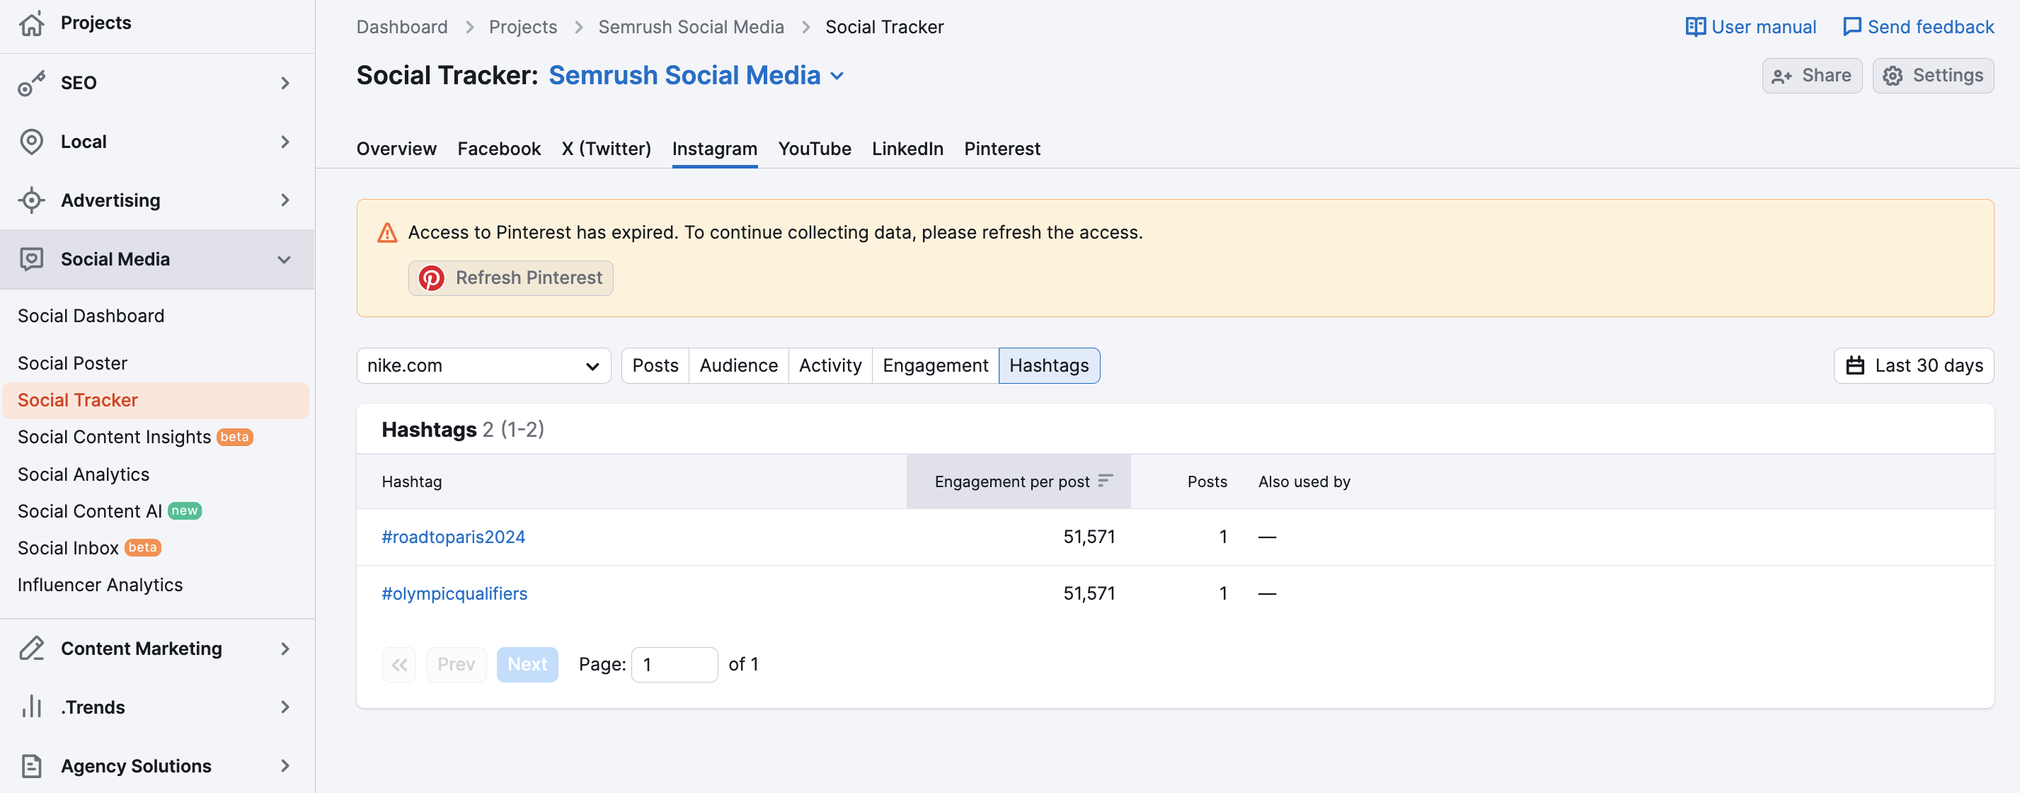Click the Share button

[x=1812, y=76]
